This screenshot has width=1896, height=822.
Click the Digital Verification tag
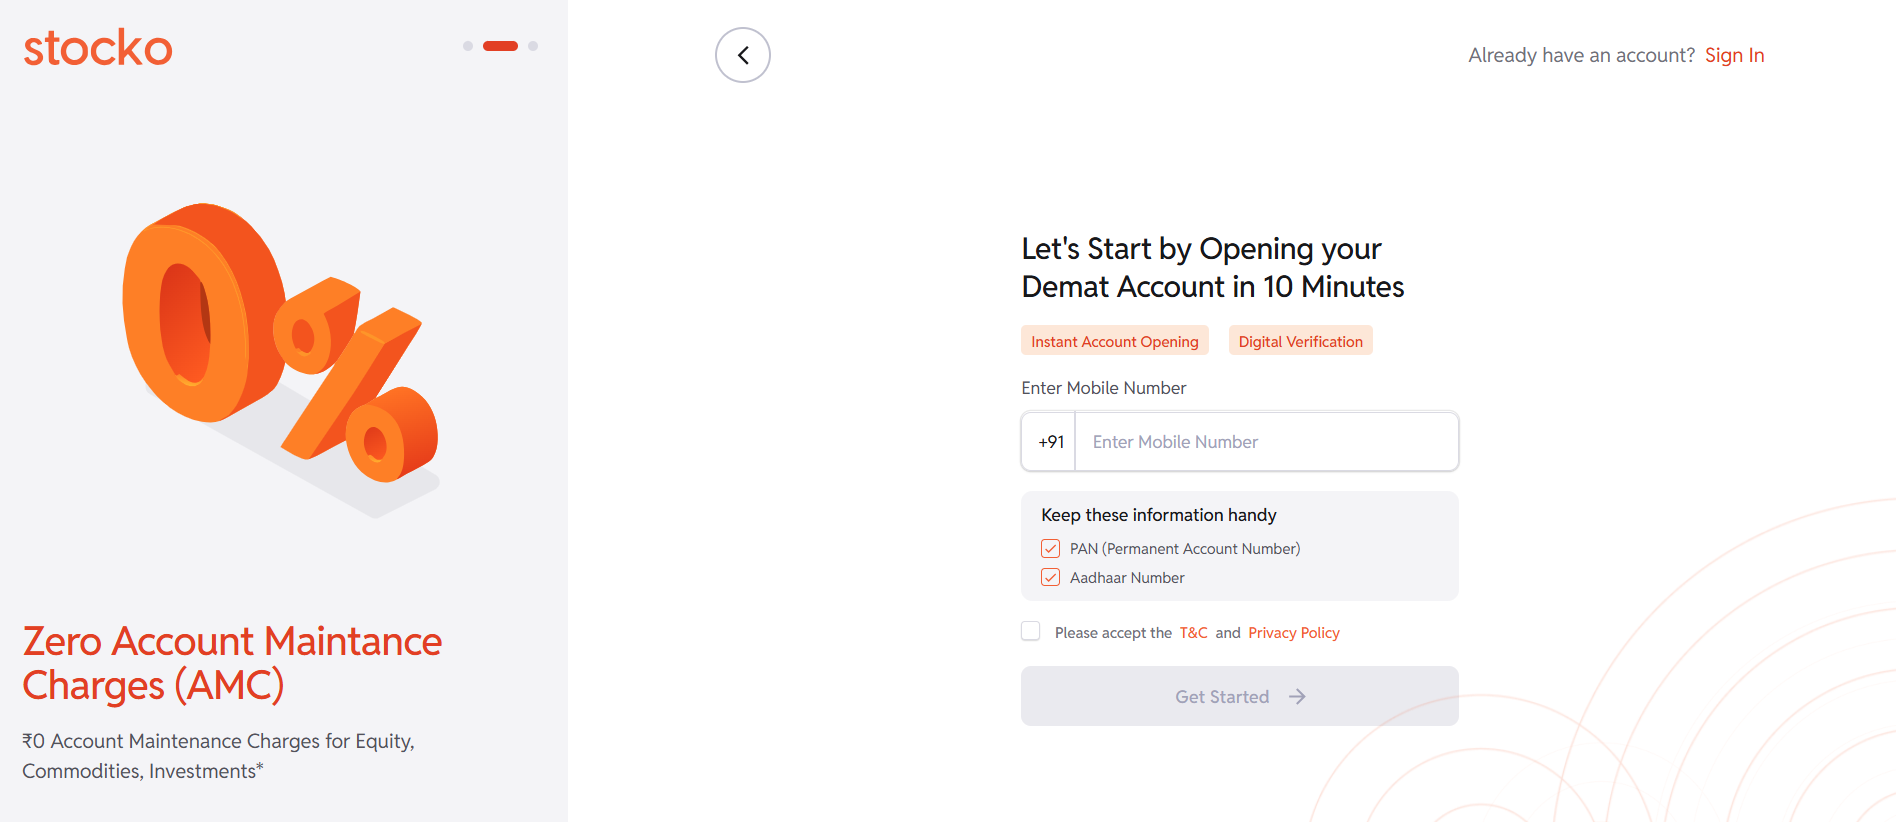click(x=1300, y=341)
